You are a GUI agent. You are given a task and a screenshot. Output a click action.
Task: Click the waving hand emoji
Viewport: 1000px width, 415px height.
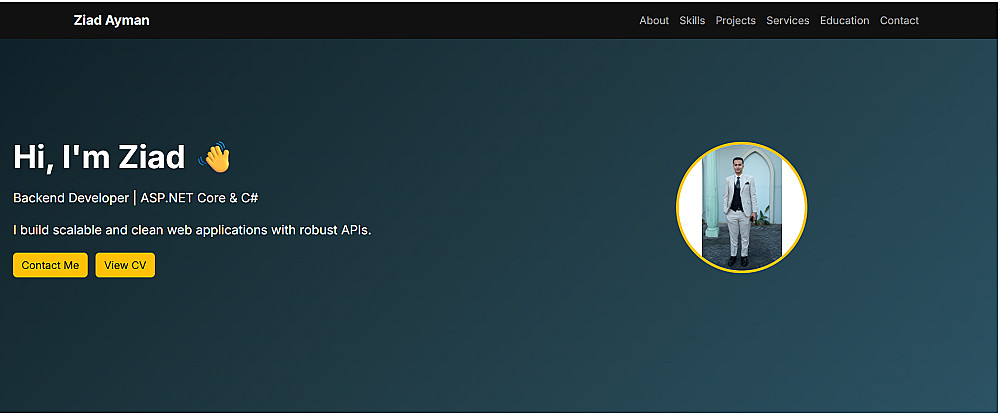pos(214,157)
